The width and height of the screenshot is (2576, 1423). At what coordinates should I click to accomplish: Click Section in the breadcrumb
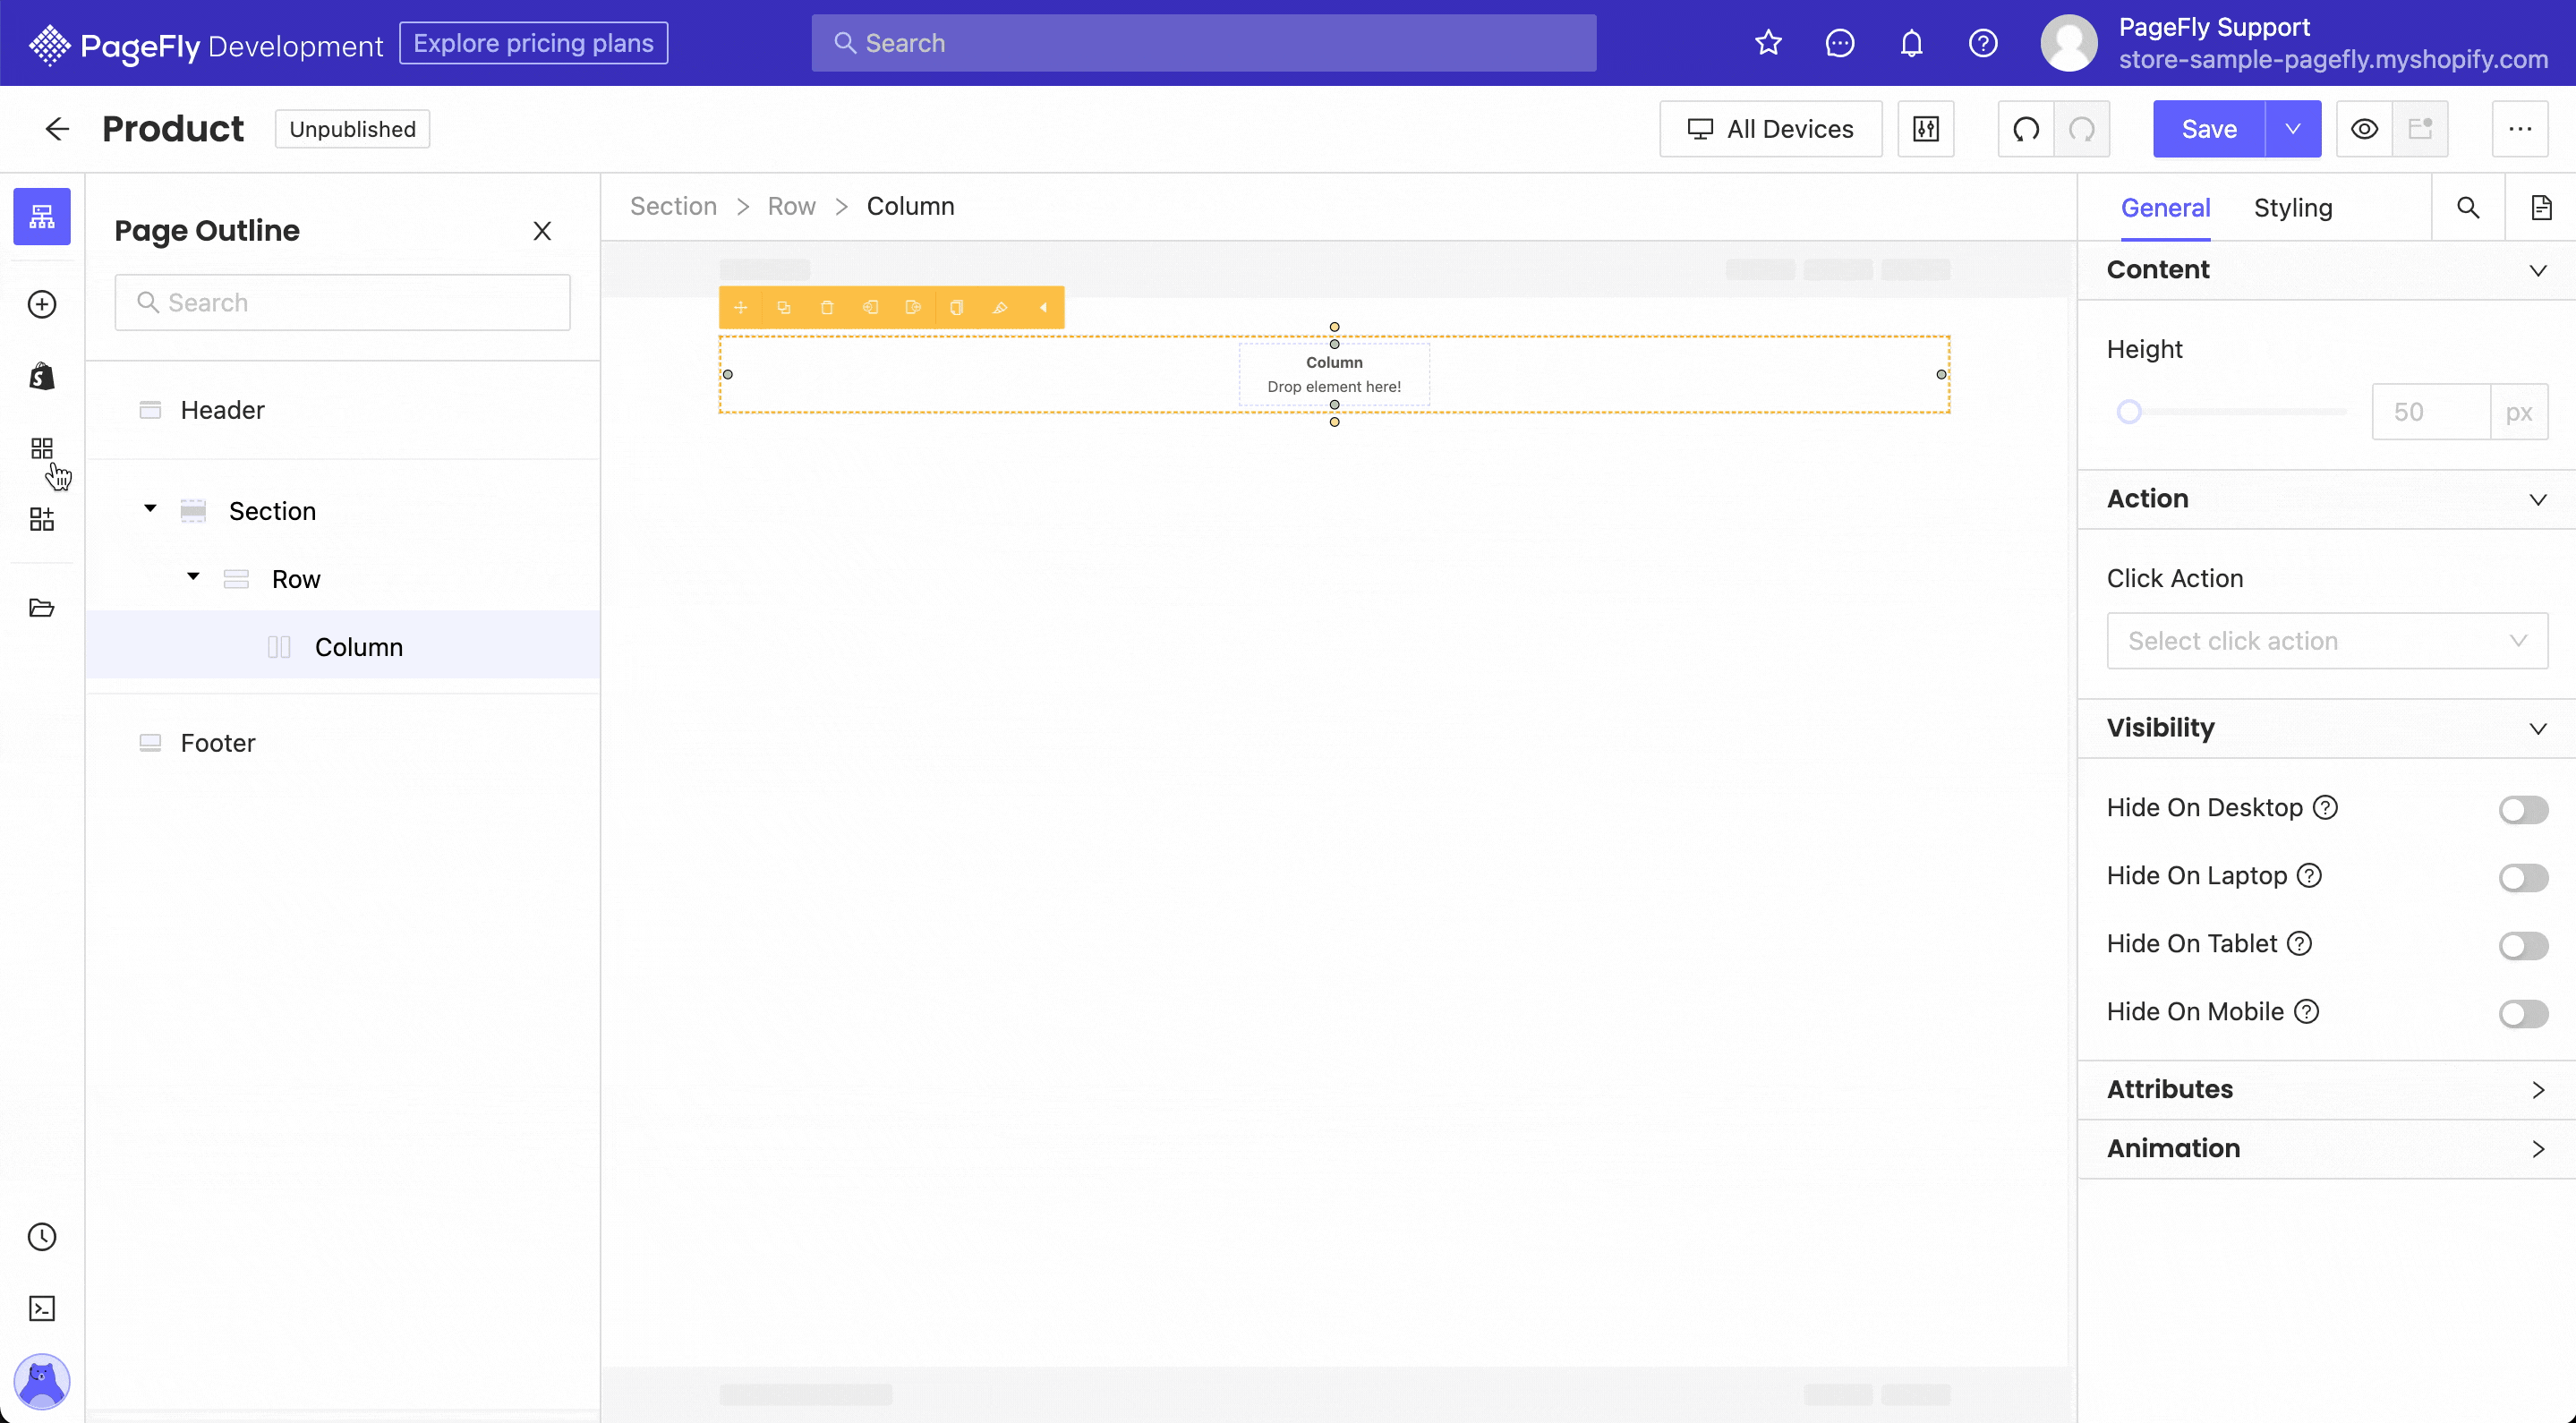point(673,206)
